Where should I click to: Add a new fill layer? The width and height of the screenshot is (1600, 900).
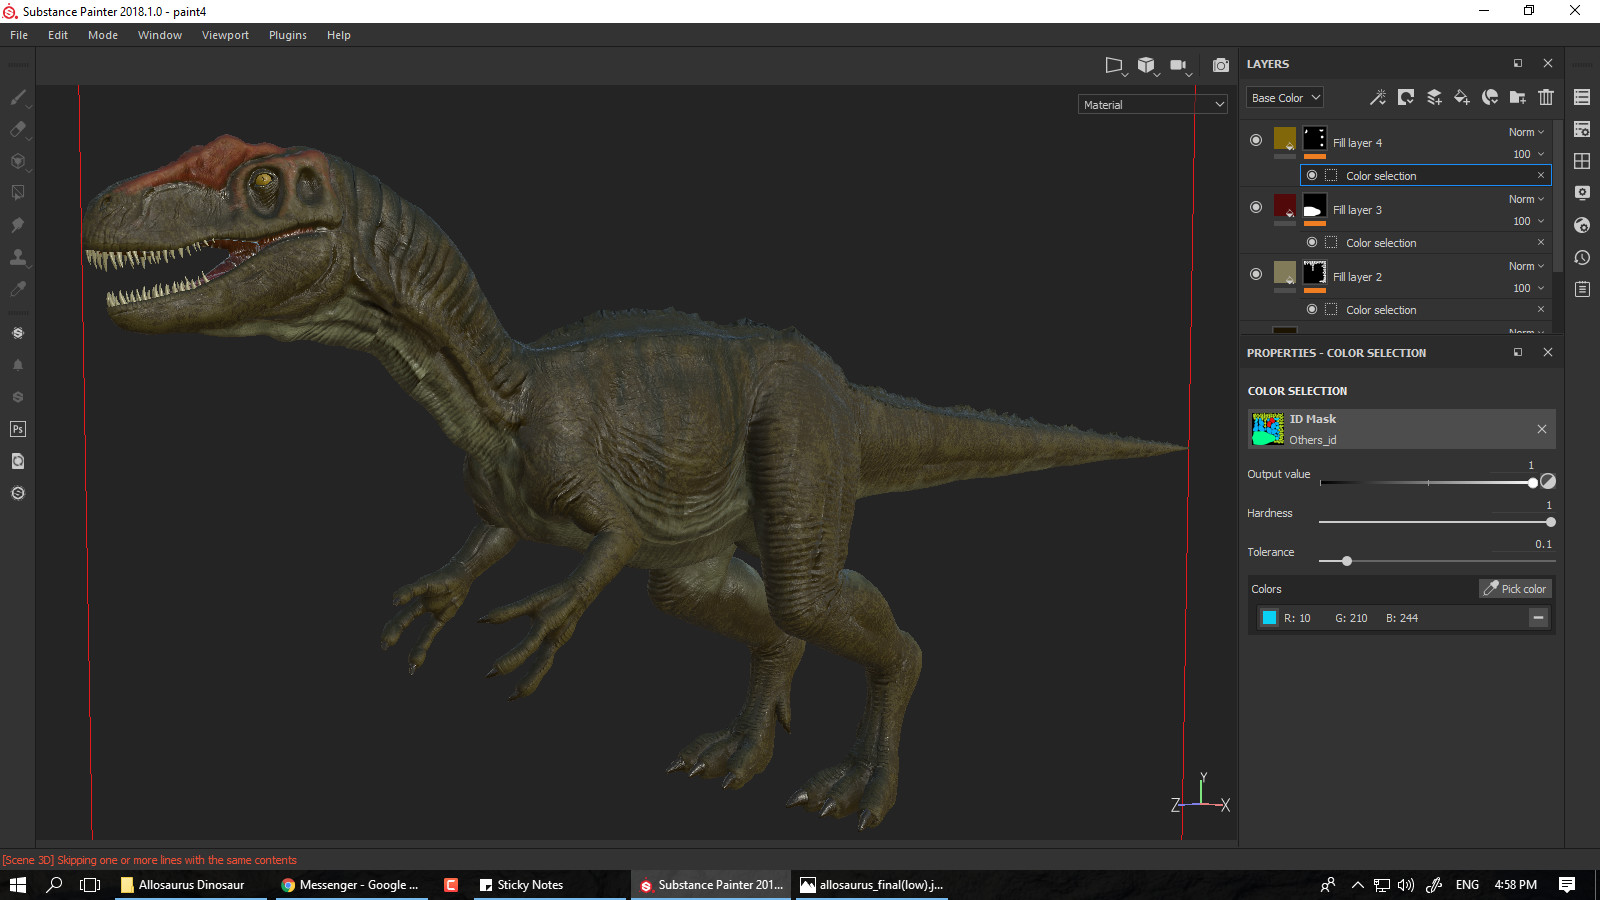[1461, 97]
